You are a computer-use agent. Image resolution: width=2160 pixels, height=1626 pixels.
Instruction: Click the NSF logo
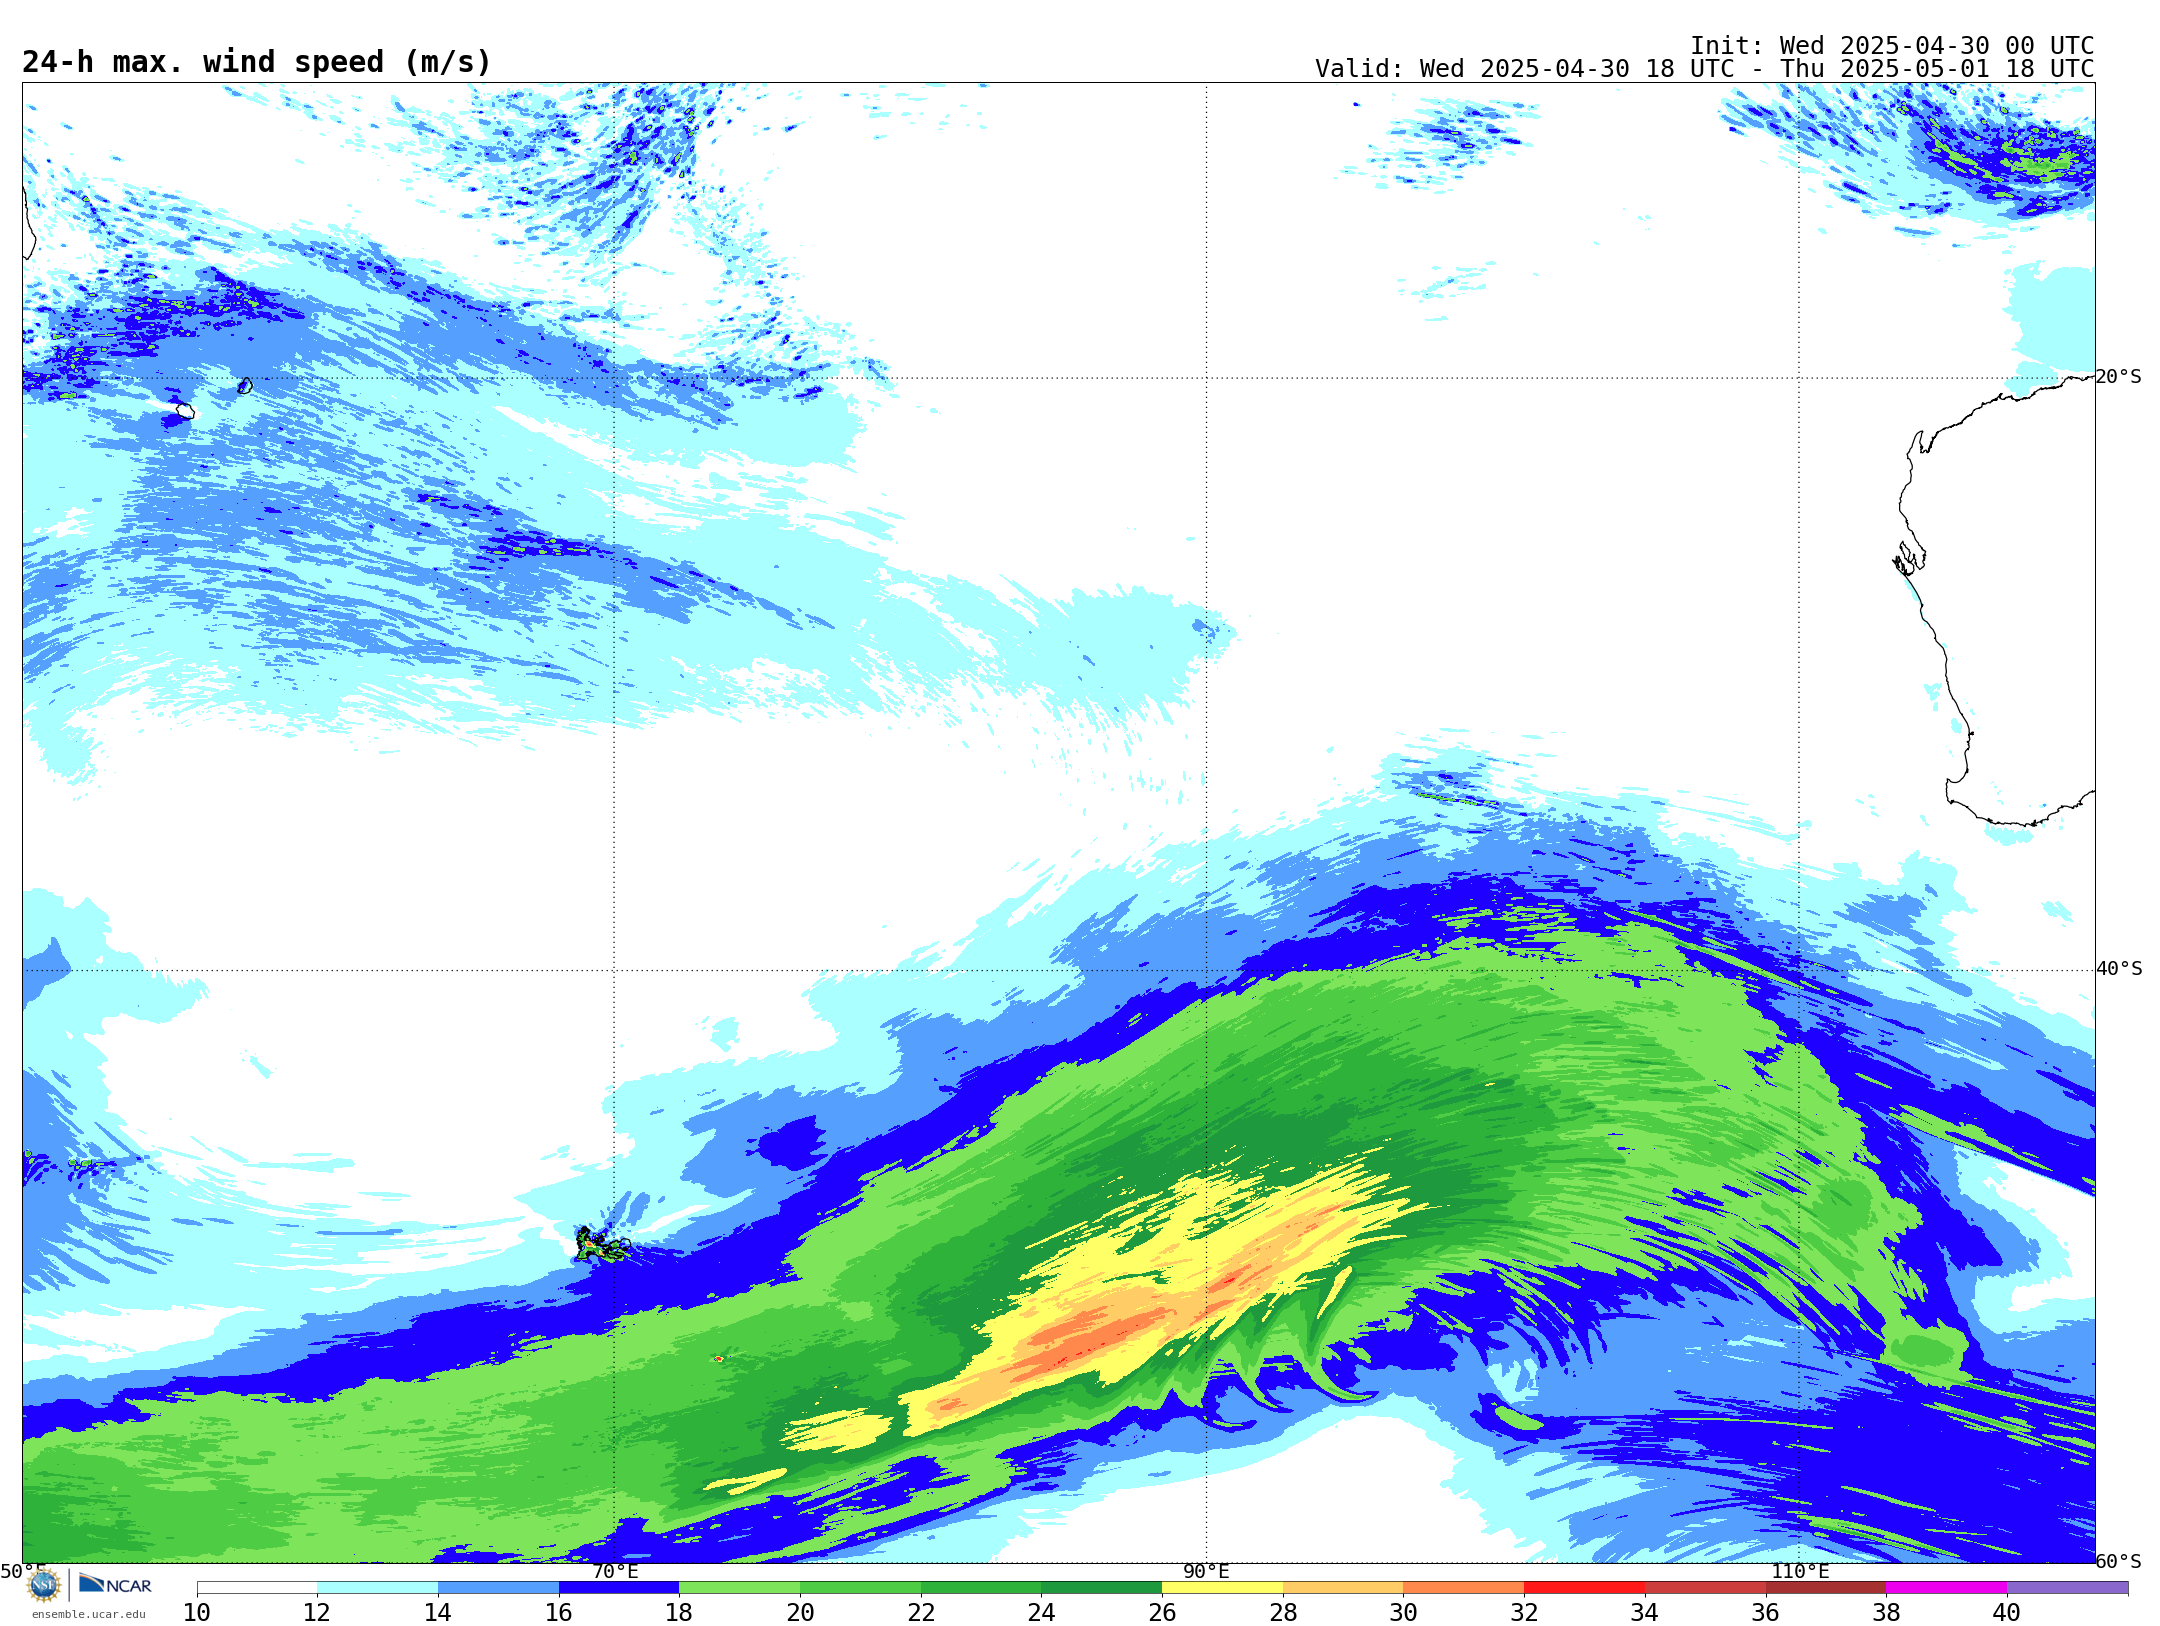pos(44,1585)
